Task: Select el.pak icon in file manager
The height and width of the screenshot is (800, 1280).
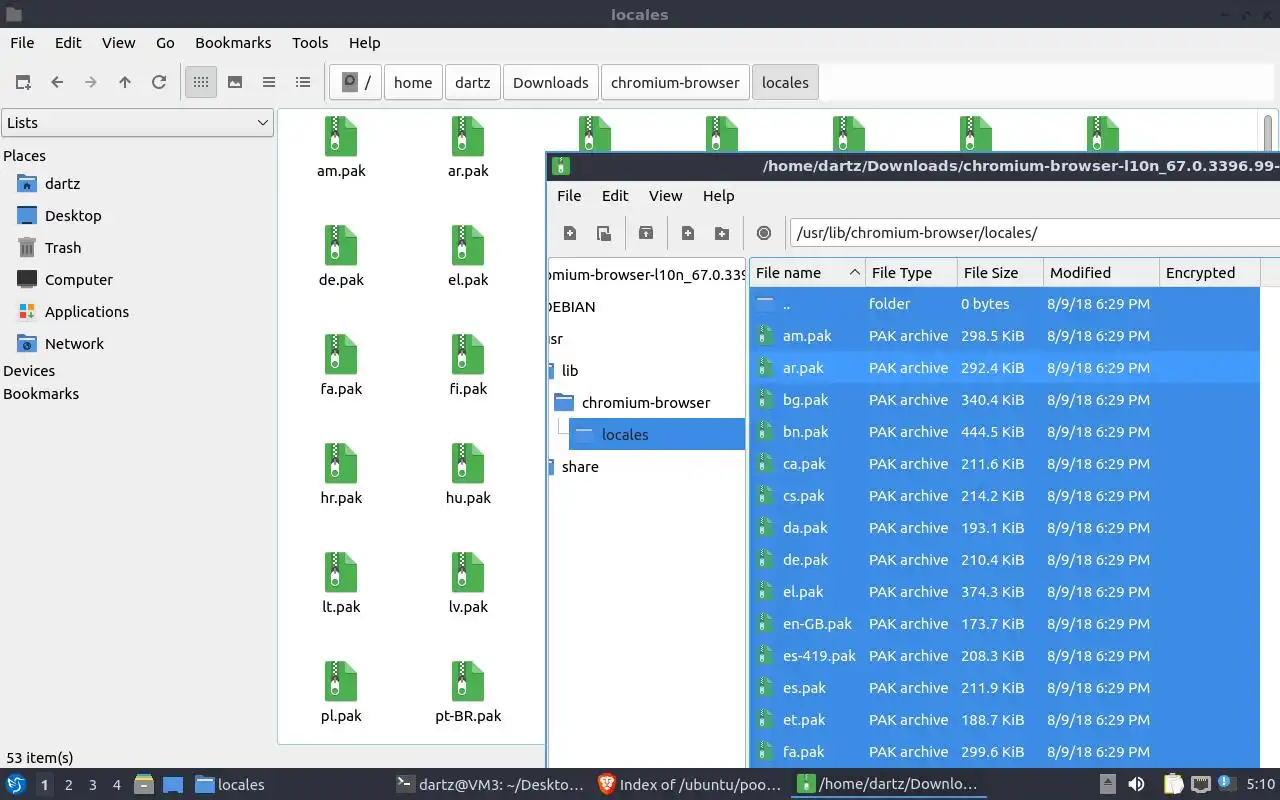Action: [468, 256]
